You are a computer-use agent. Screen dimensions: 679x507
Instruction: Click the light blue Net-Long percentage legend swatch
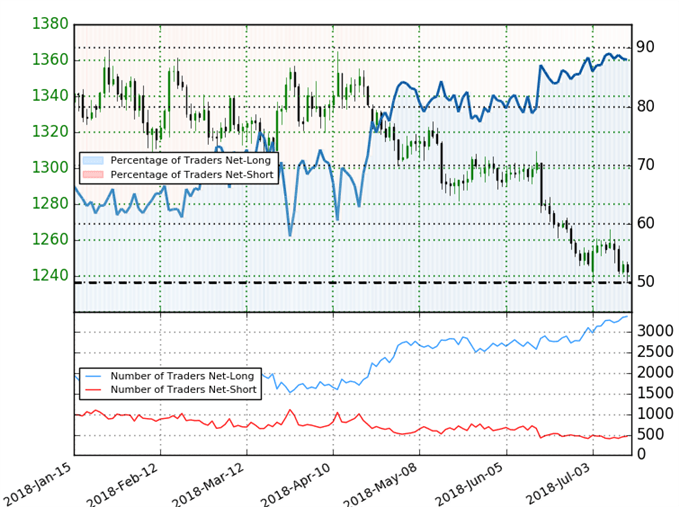93,160
